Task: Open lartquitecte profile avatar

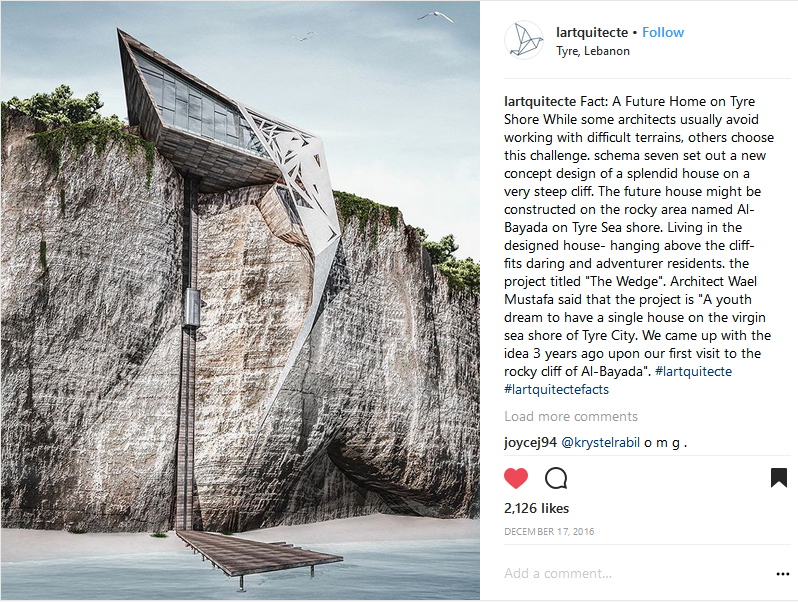Action: [524, 40]
